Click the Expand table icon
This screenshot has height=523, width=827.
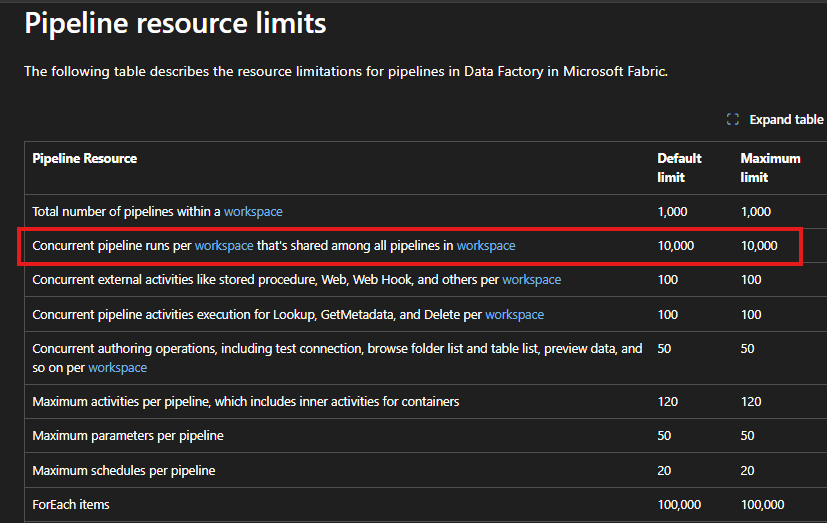tap(733, 120)
